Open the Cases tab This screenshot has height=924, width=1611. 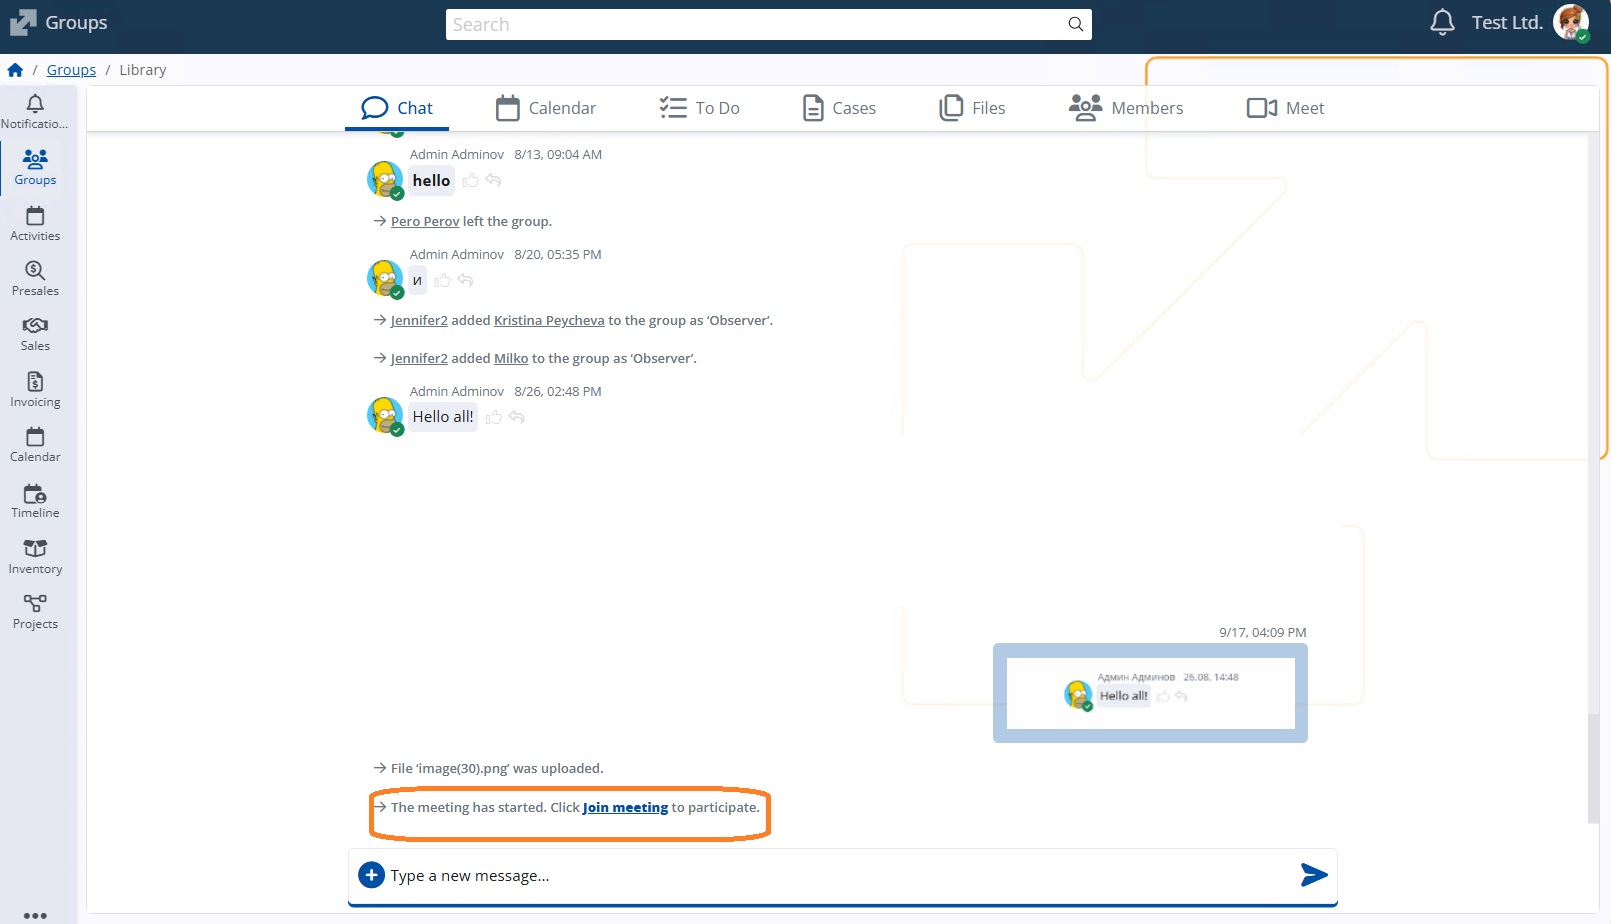click(839, 108)
